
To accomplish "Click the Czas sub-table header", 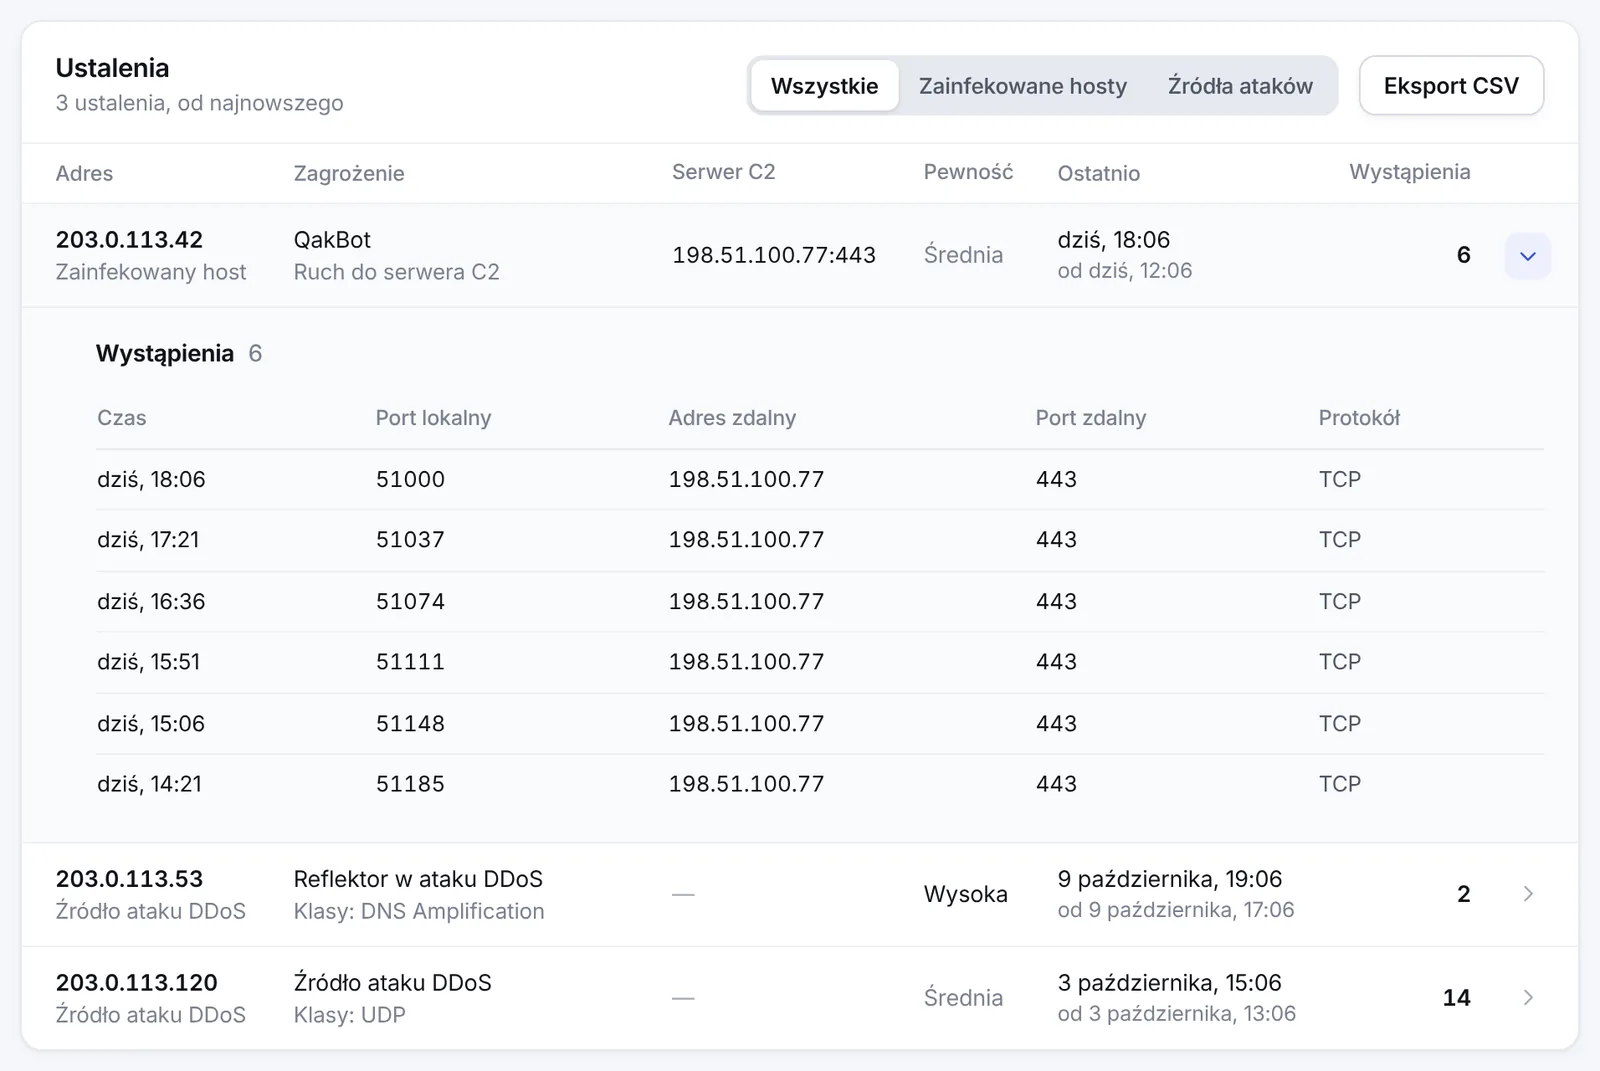I will click(x=121, y=418).
